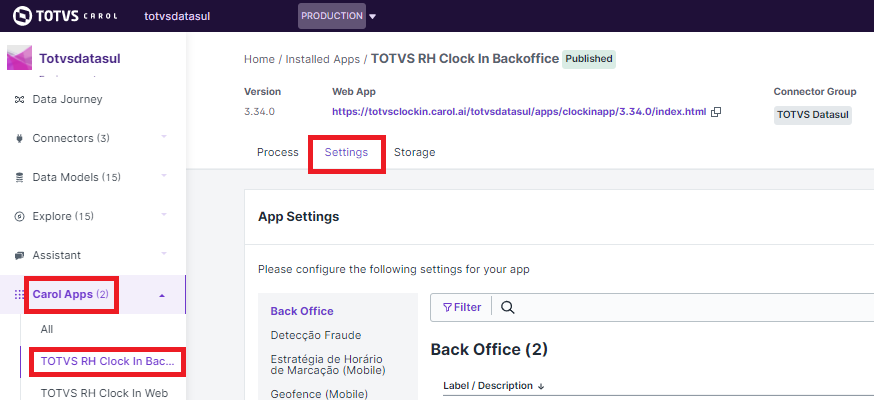The image size is (874, 402).
Task: Switch to the Settings tab
Action: click(346, 152)
